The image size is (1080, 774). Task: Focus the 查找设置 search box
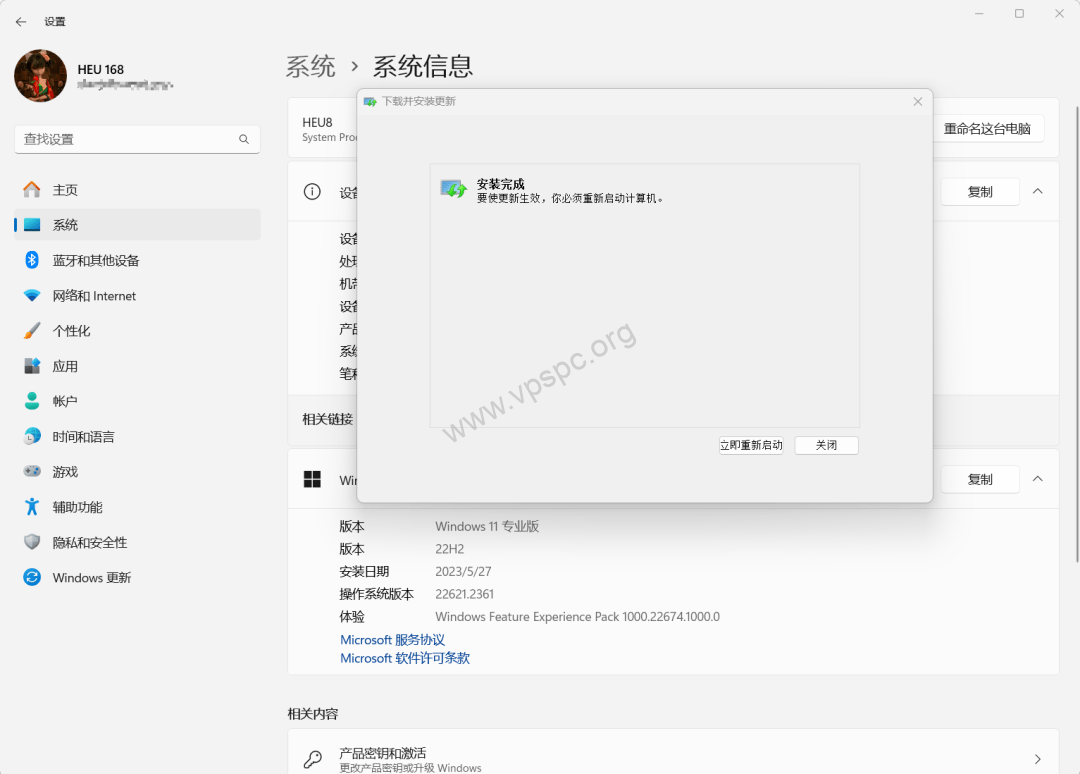coord(137,139)
